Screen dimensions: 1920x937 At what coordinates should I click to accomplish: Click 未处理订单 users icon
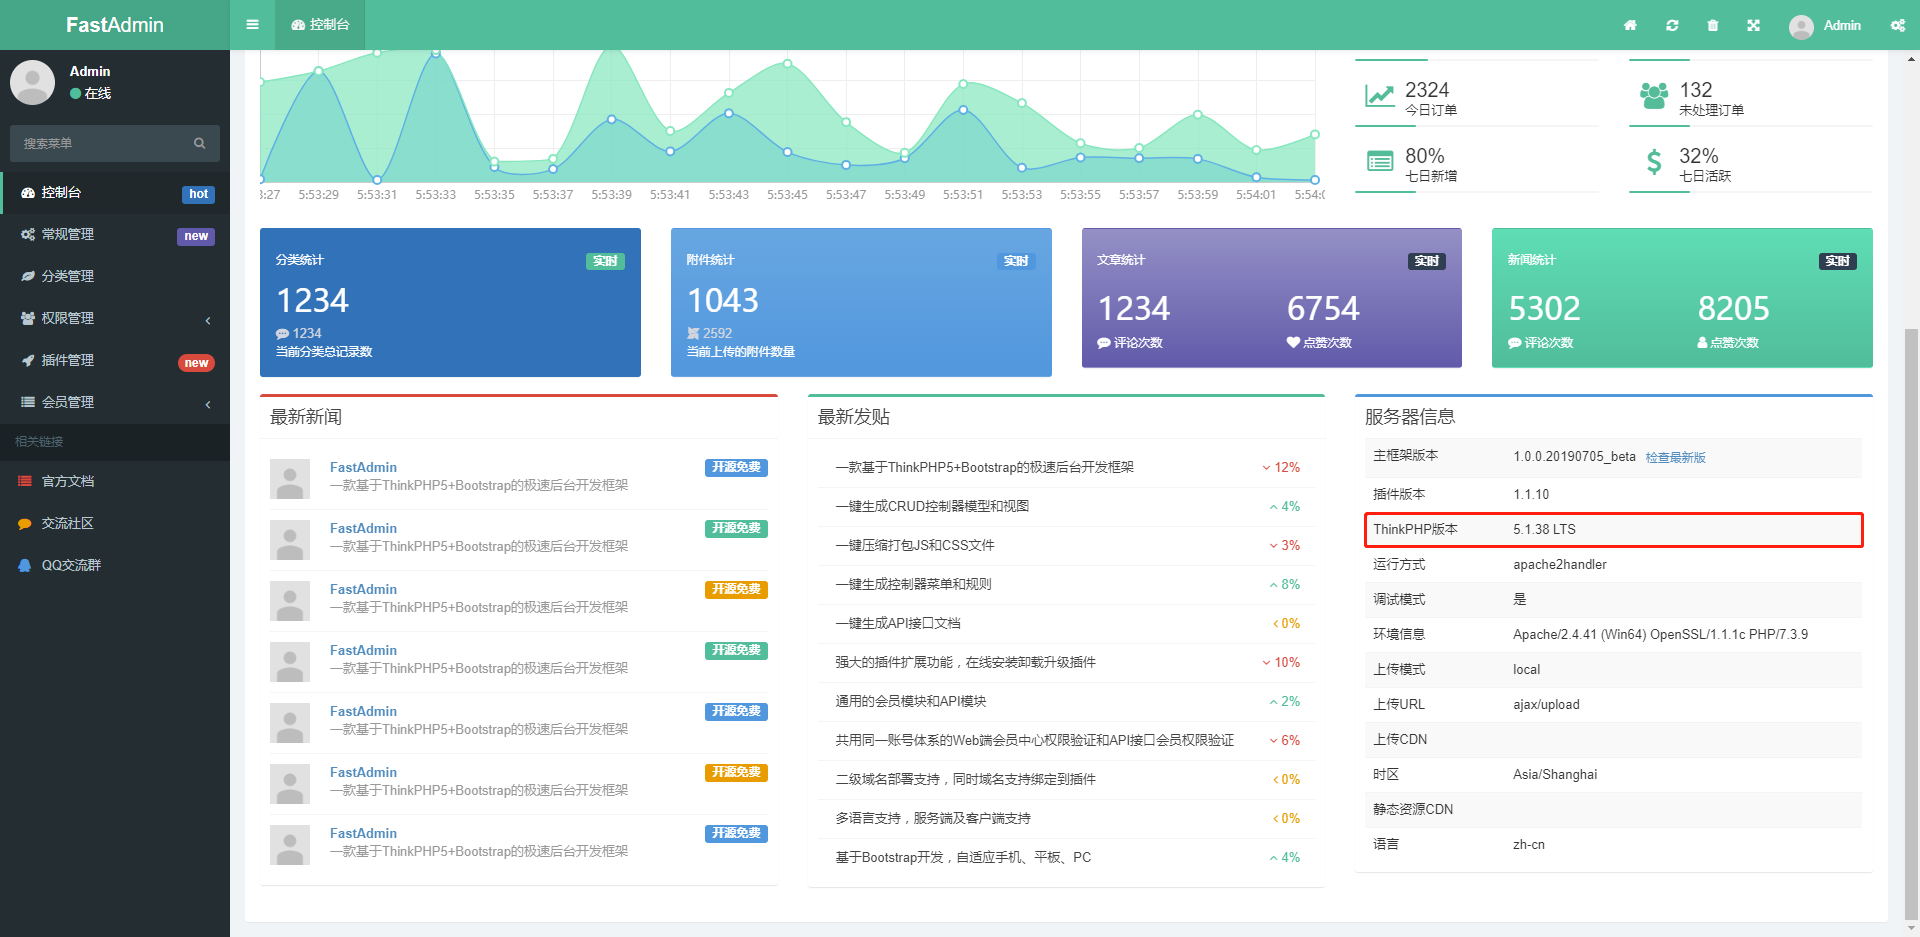coord(1654,95)
